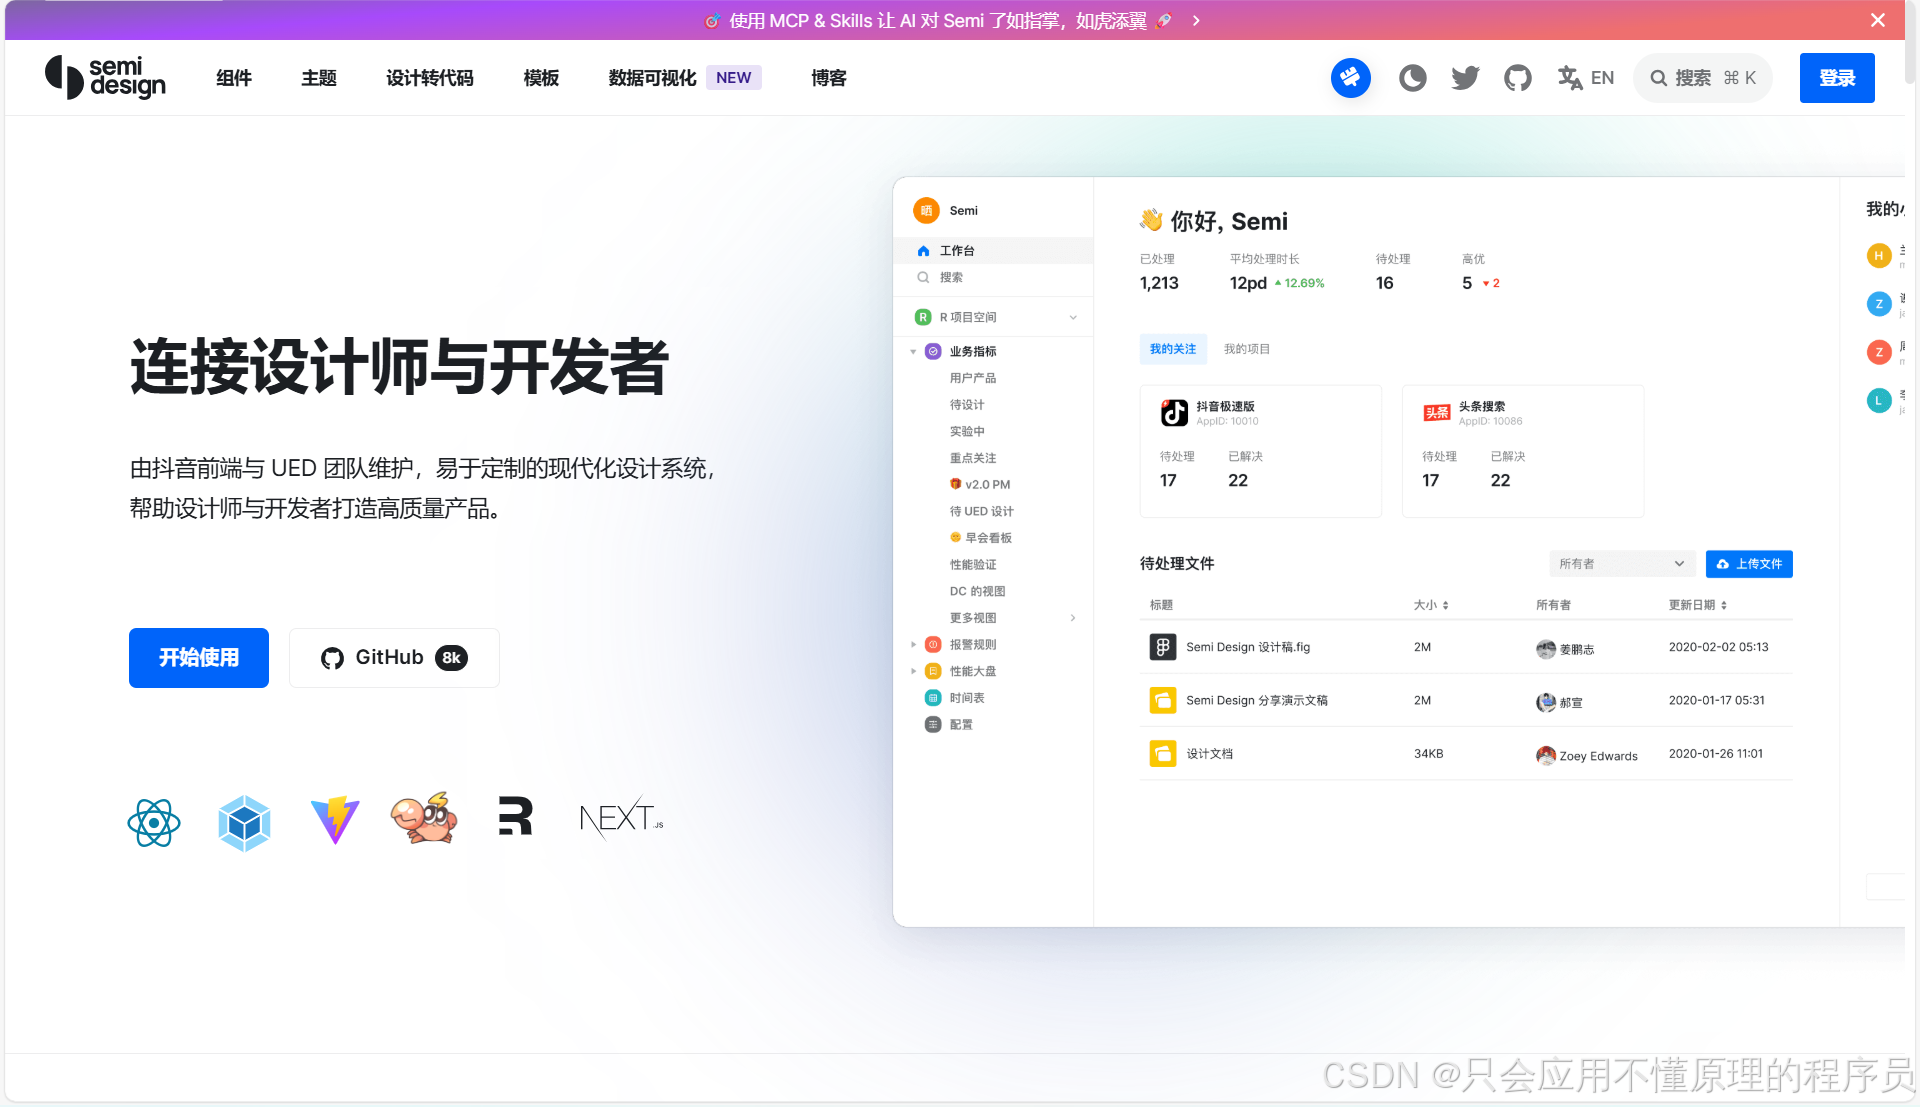Screen dimensions: 1920x1107
Task: Click the blue Feishu icon button
Action: (x=1350, y=78)
